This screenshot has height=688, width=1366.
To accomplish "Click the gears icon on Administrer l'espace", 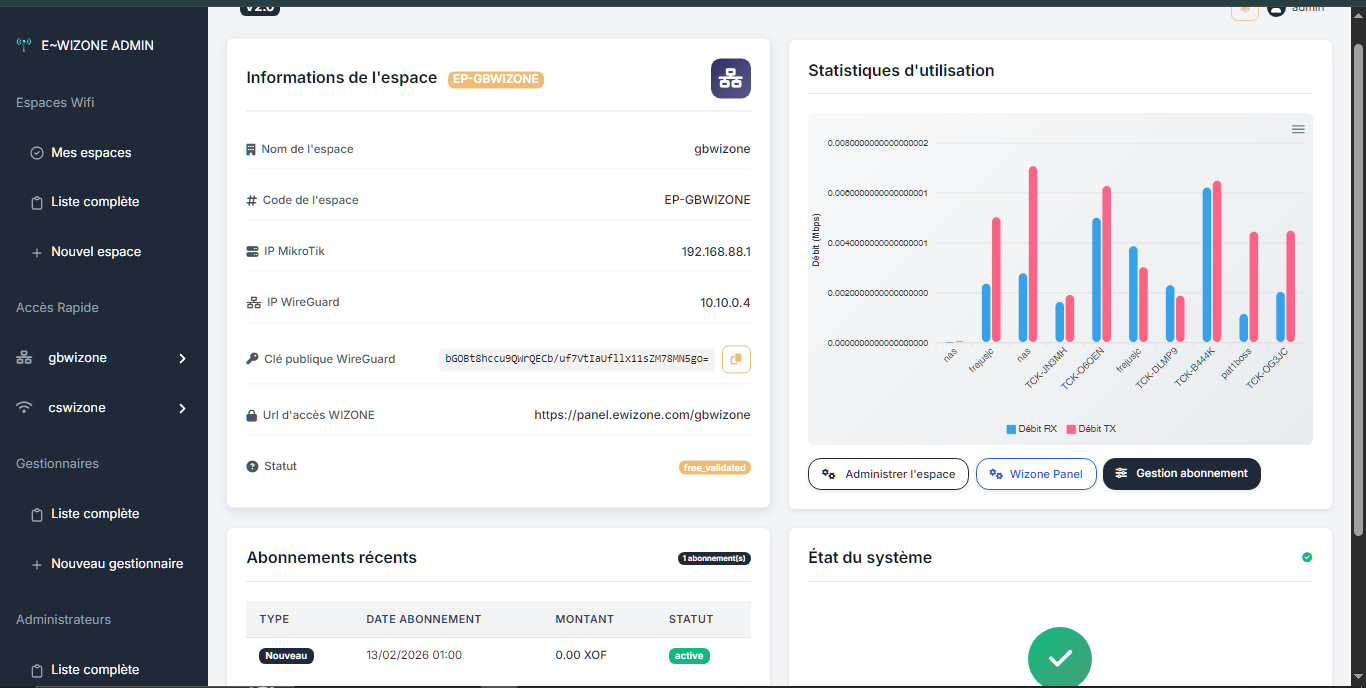I will (828, 474).
